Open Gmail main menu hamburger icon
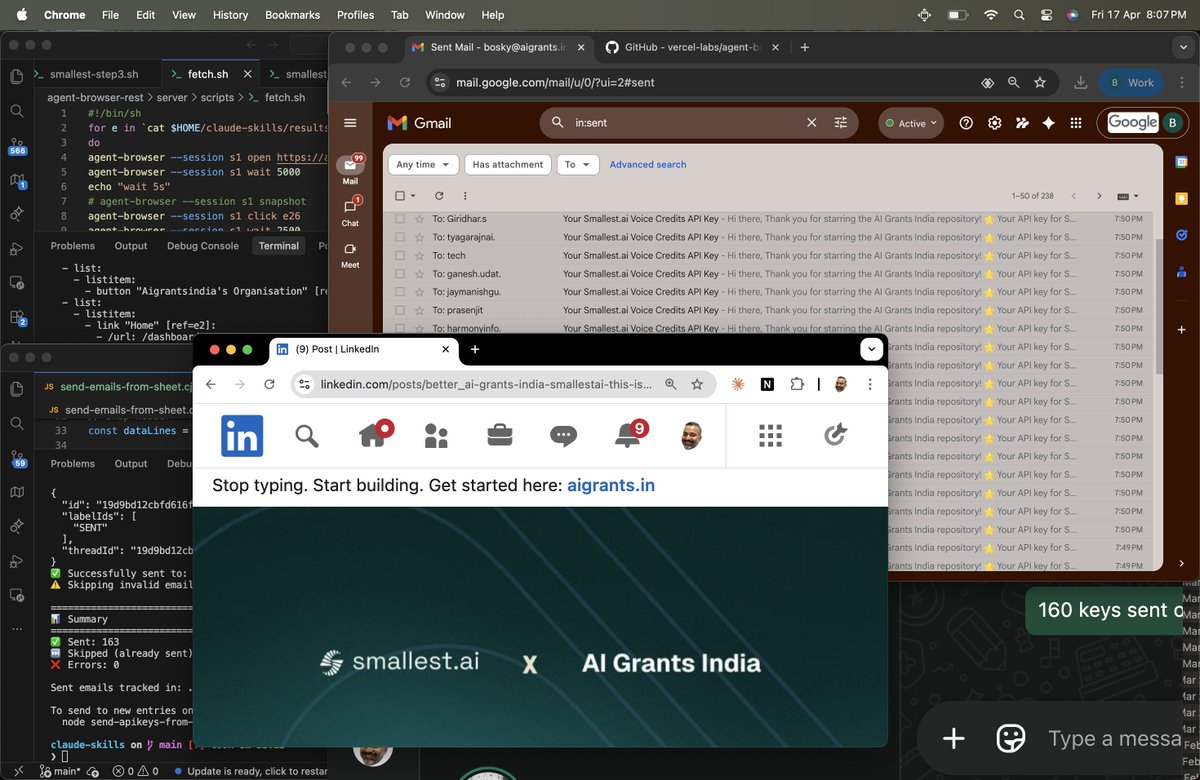The image size is (1200, 780). click(x=350, y=123)
